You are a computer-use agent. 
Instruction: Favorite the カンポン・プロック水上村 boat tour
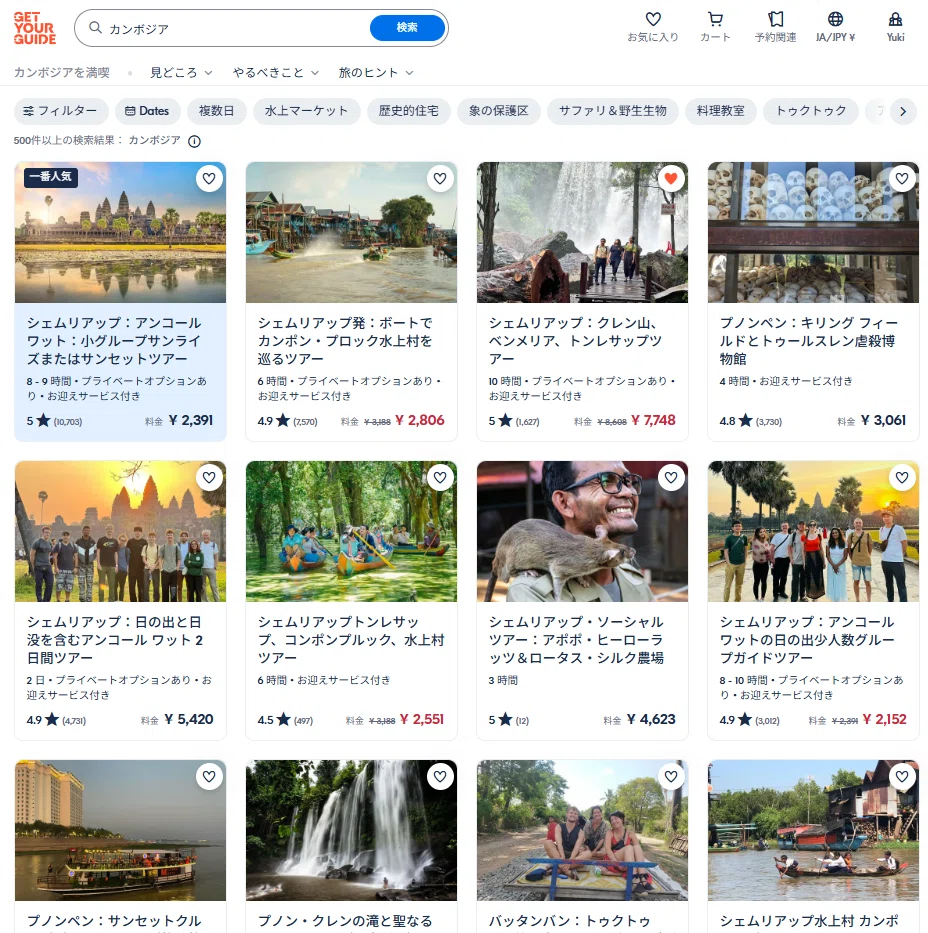pos(440,179)
